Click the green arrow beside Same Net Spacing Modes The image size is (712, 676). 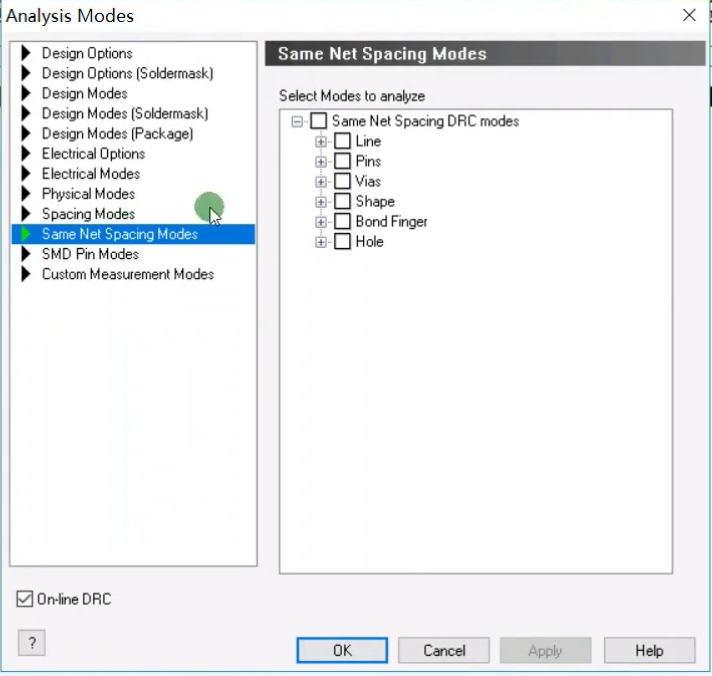pyautogui.click(x=26, y=234)
